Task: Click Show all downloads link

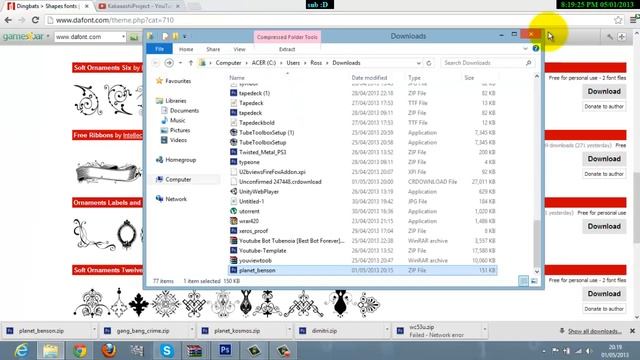Action: click(594, 331)
